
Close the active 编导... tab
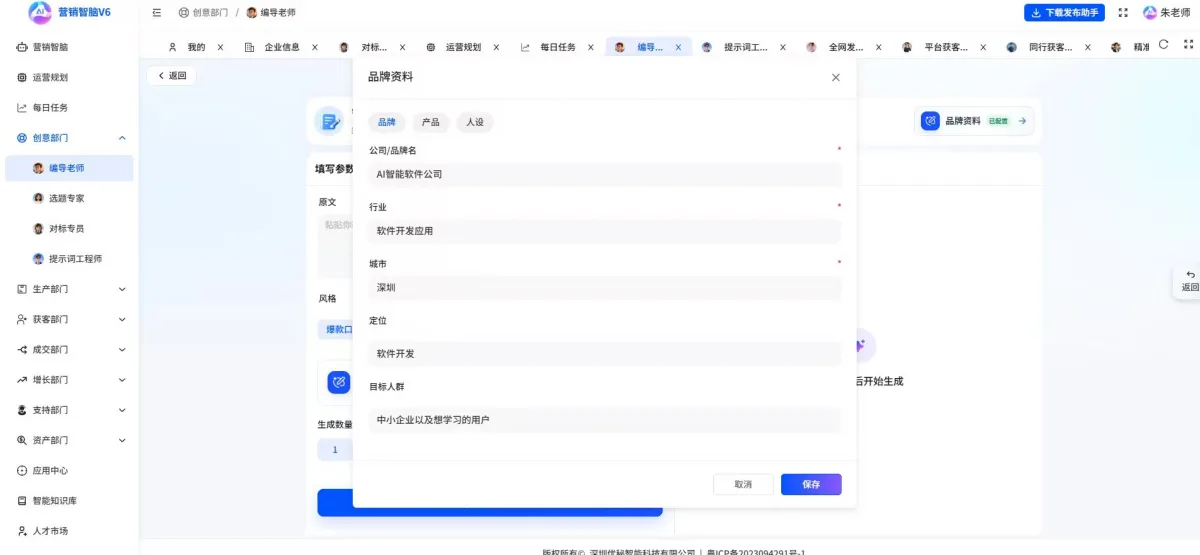pyautogui.click(x=678, y=47)
